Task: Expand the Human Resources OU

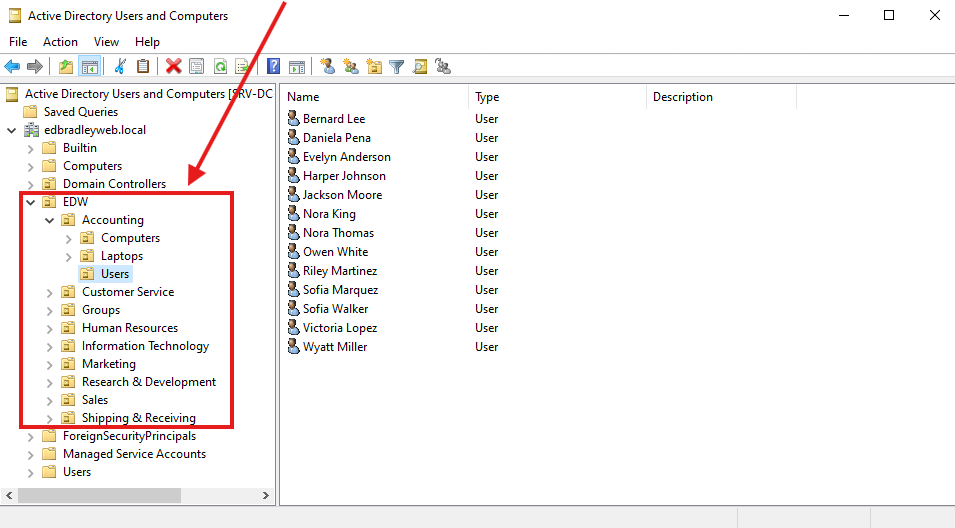Action: 49,329
